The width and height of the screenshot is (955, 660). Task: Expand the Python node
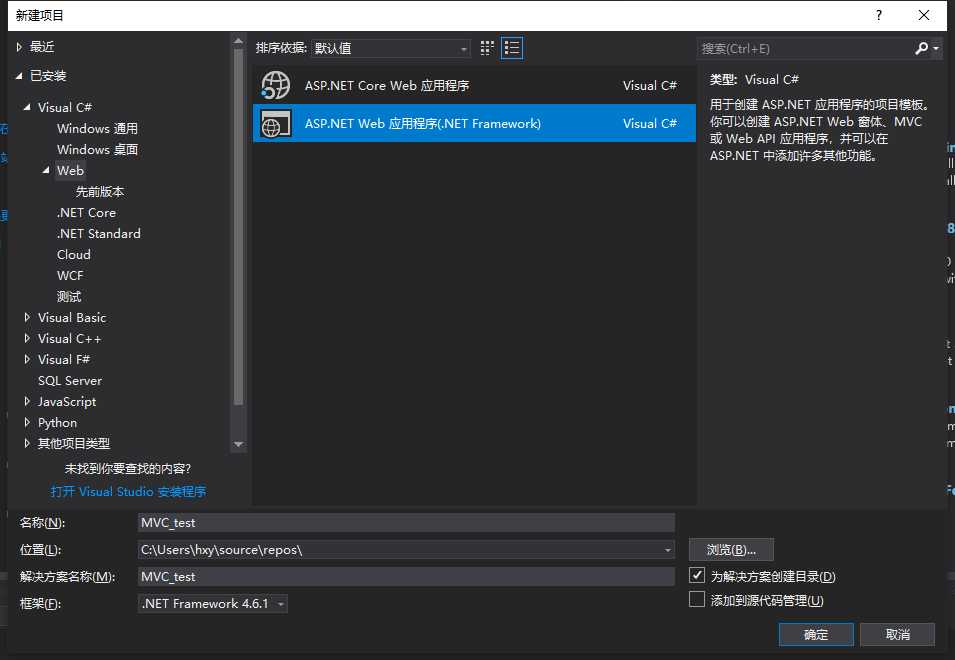27,423
